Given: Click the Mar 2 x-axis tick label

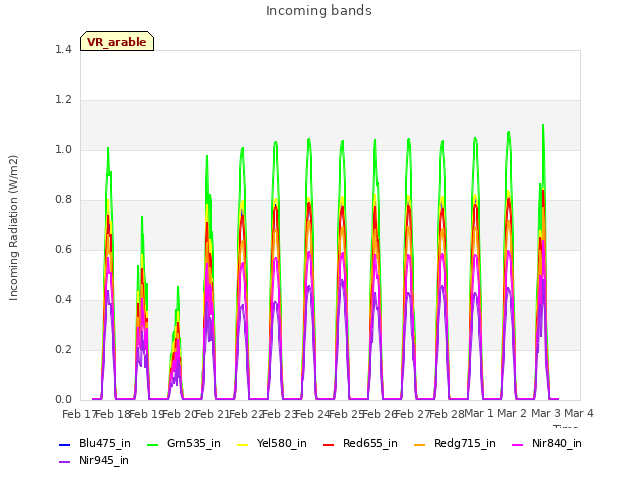Looking at the screenshot, I should [x=512, y=413].
